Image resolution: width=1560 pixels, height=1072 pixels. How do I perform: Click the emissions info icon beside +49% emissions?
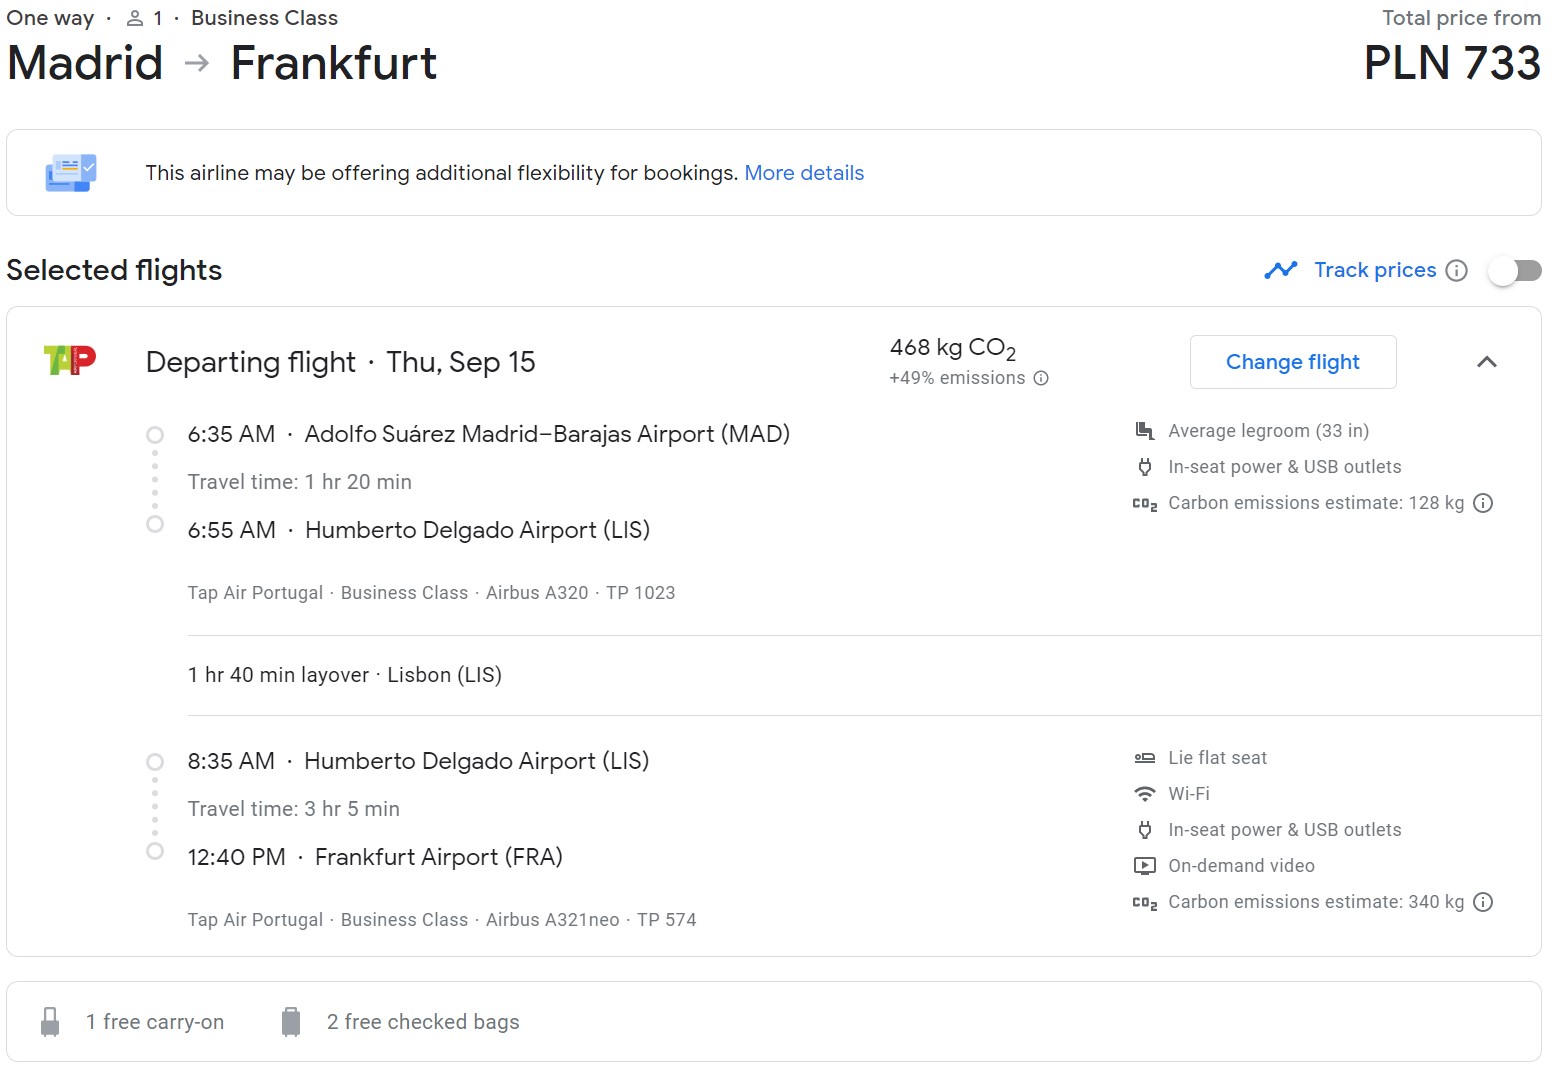click(x=1041, y=378)
